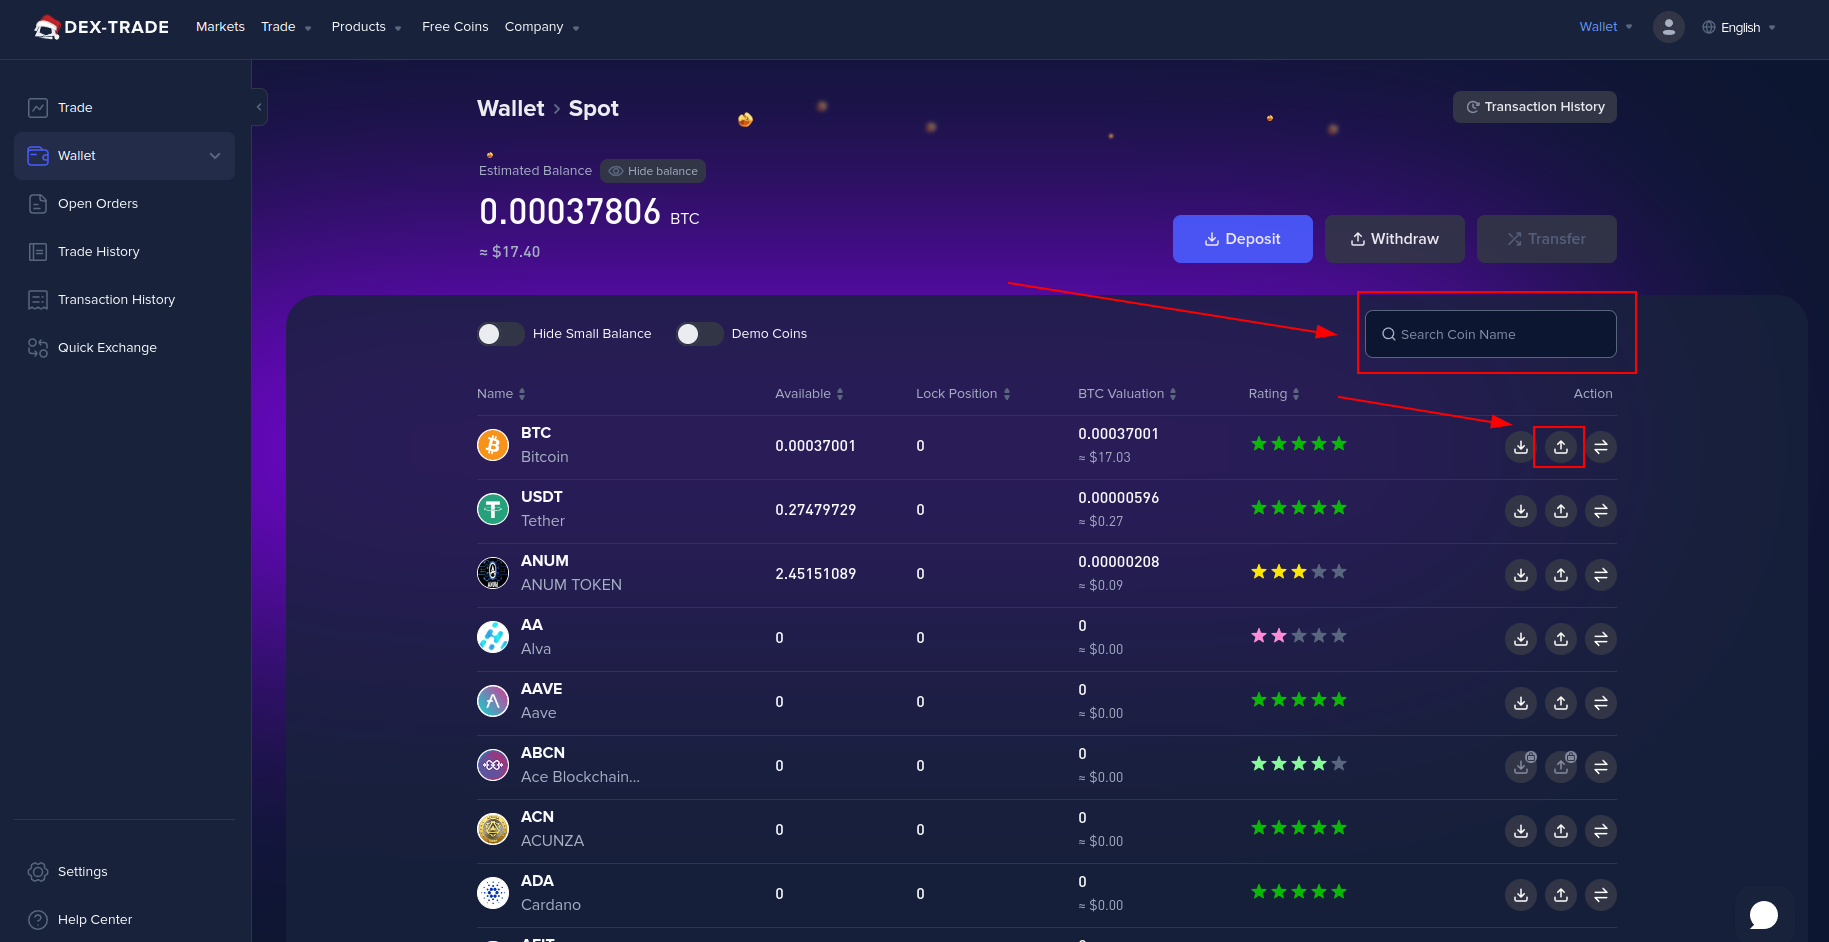Click the transfer icon in AAVE row

pyautogui.click(x=1601, y=703)
